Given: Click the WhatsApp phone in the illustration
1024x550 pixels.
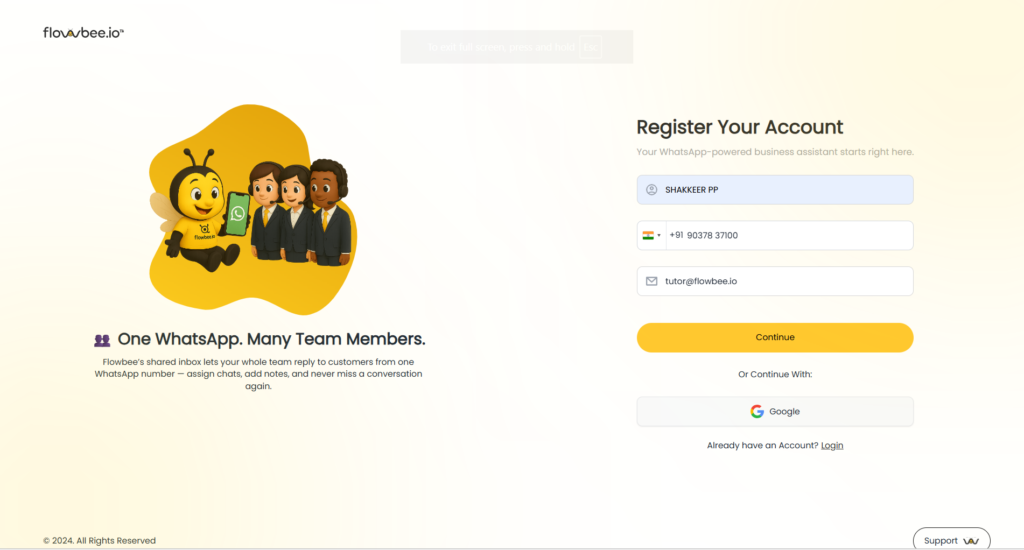Looking at the screenshot, I should (x=238, y=213).
